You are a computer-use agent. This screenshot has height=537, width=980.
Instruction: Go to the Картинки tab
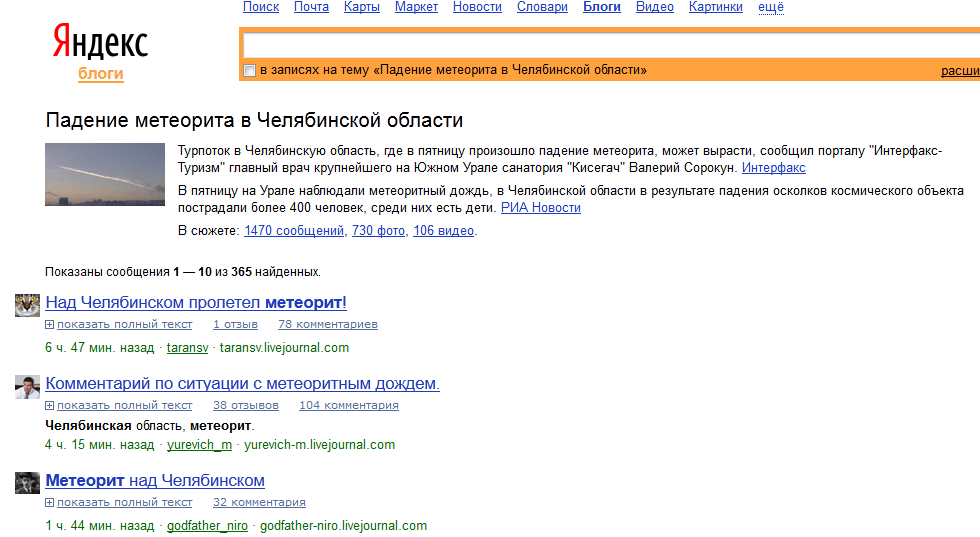[716, 7]
